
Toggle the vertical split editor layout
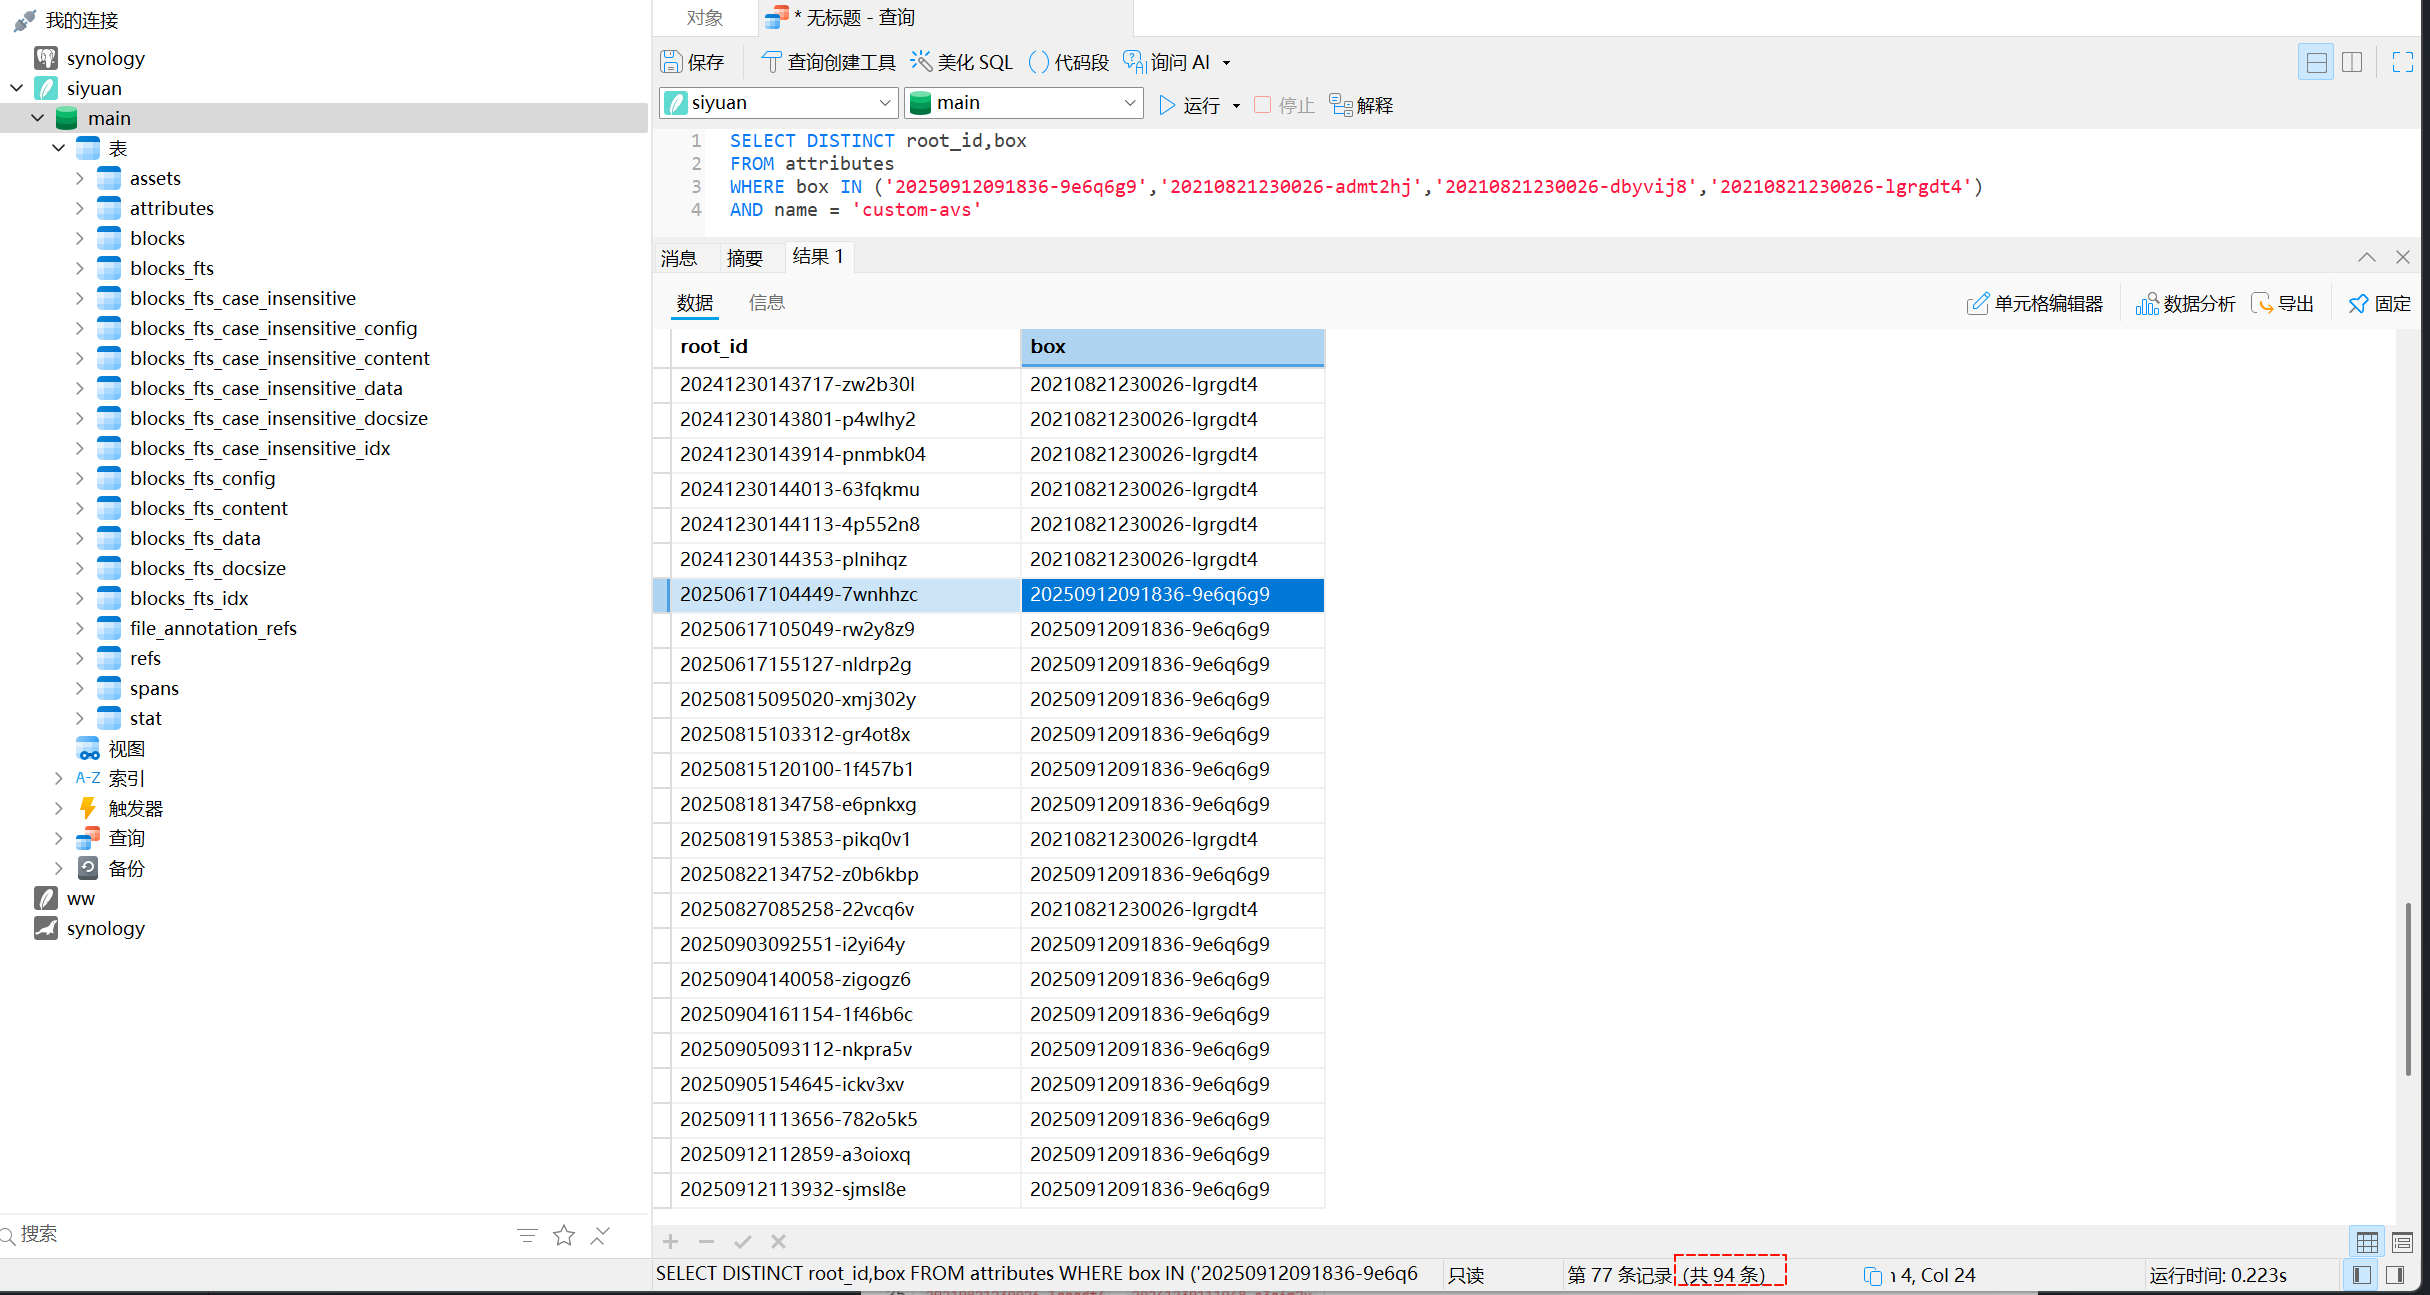coord(2352,62)
